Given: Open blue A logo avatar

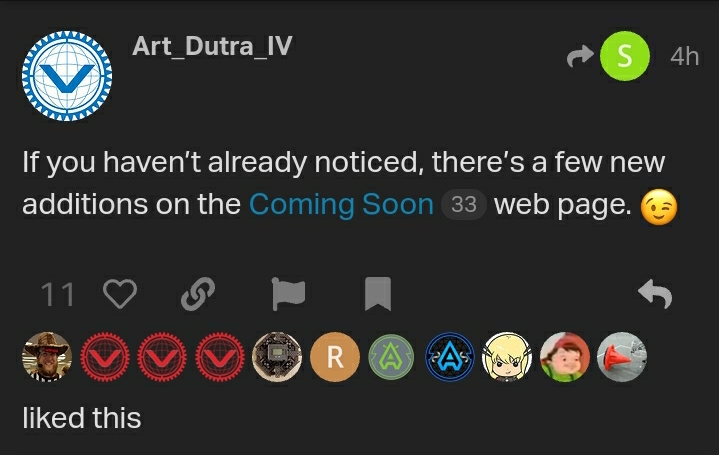Looking at the screenshot, I should 450,357.
